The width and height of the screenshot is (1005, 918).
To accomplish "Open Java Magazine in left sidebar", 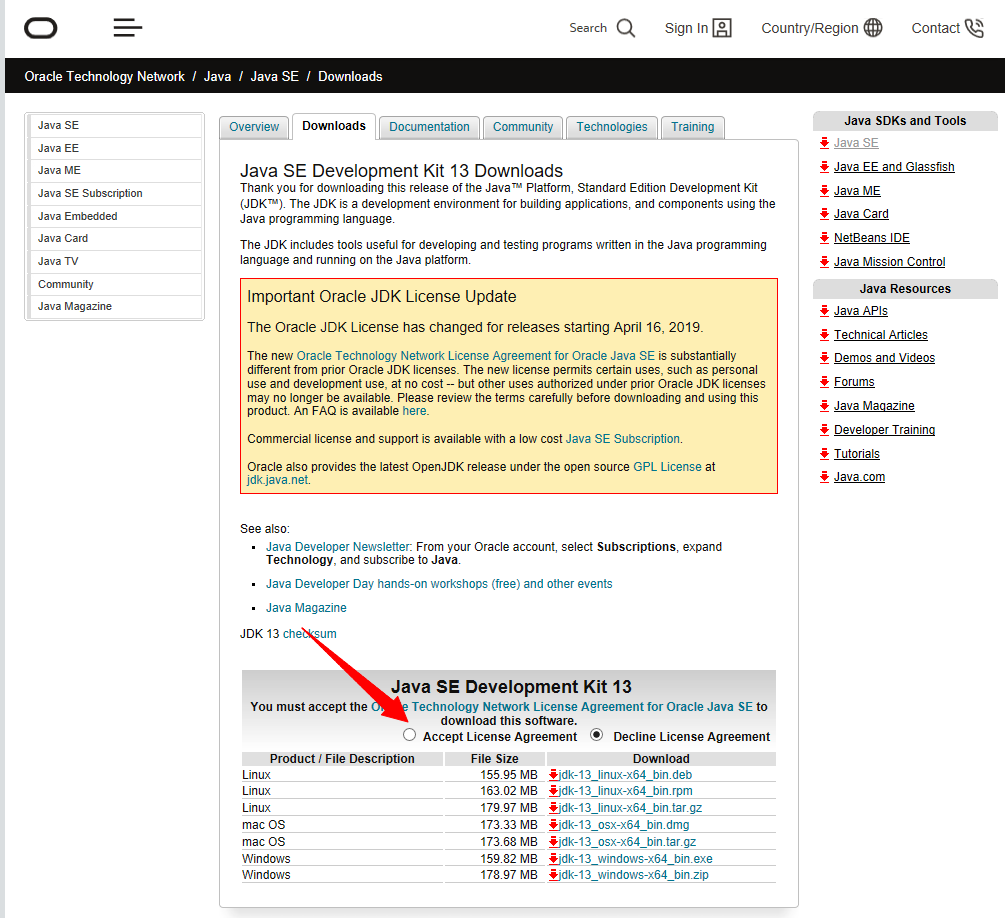I will click(115, 306).
